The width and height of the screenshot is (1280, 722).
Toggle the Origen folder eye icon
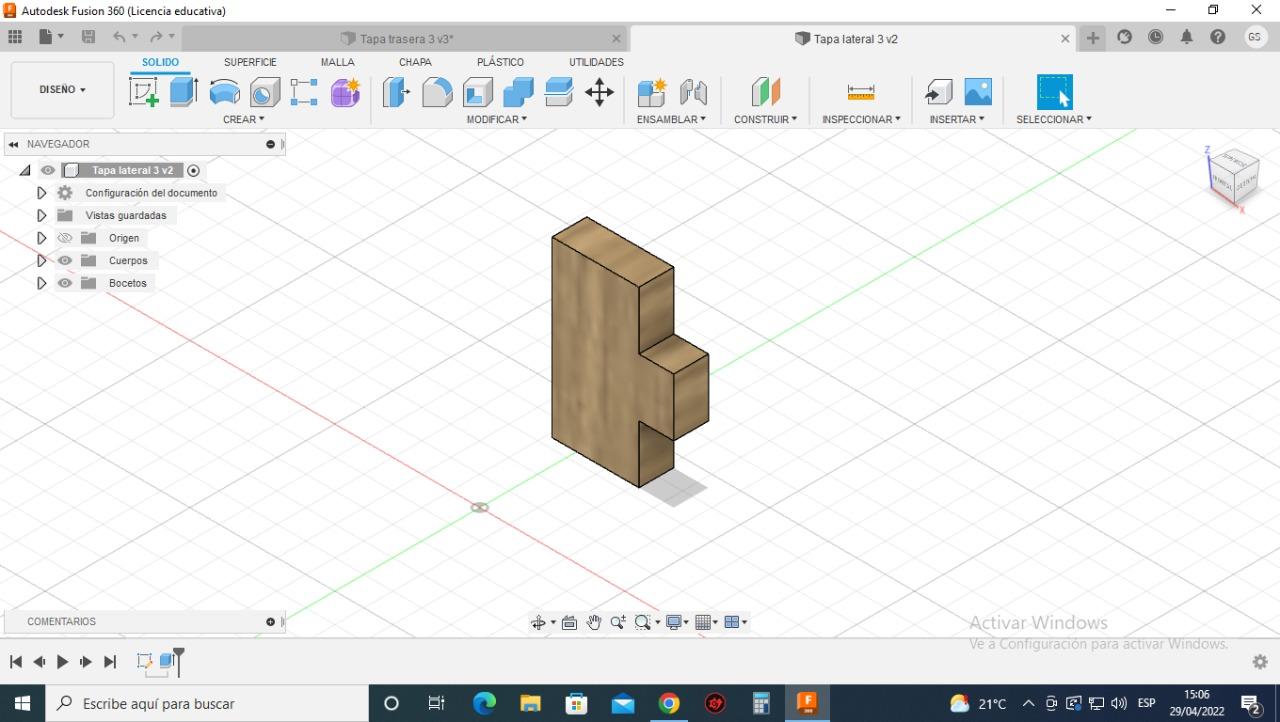pyautogui.click(x=65, y=238)
